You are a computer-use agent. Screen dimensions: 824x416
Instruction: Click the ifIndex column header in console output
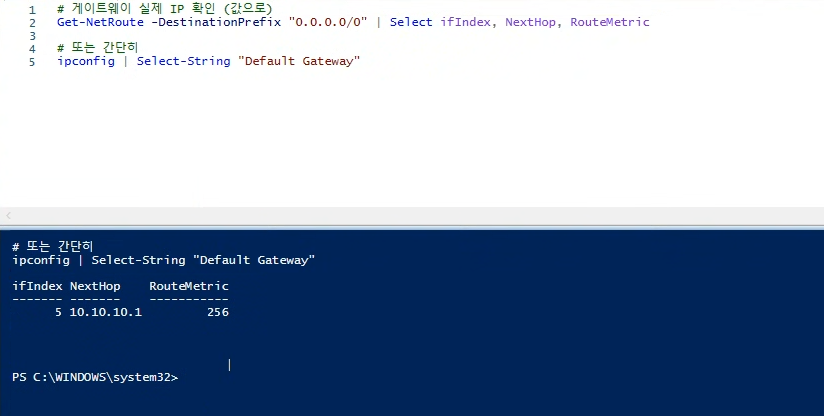pos(37,286)
